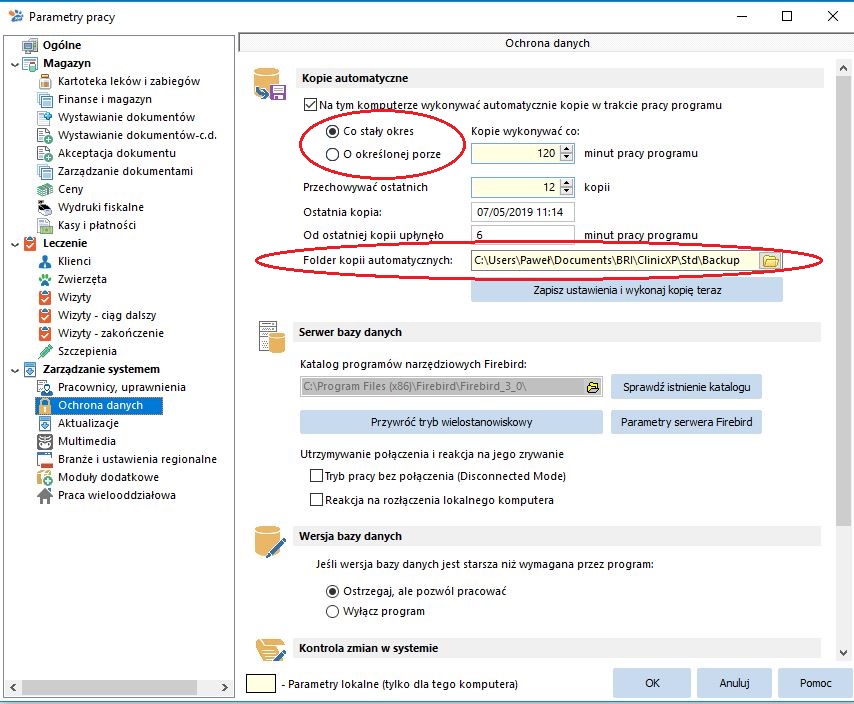Click 'Przywróć tryb wielostanowiskowy' button
The width and height of the screenshot is (854, 704).
point(452,422)
